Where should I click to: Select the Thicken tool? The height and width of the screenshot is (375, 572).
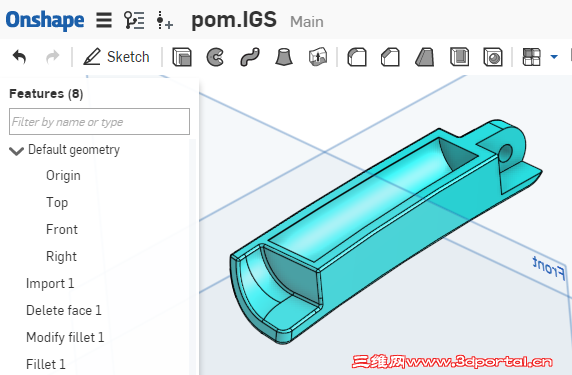[x=318, y=57]
